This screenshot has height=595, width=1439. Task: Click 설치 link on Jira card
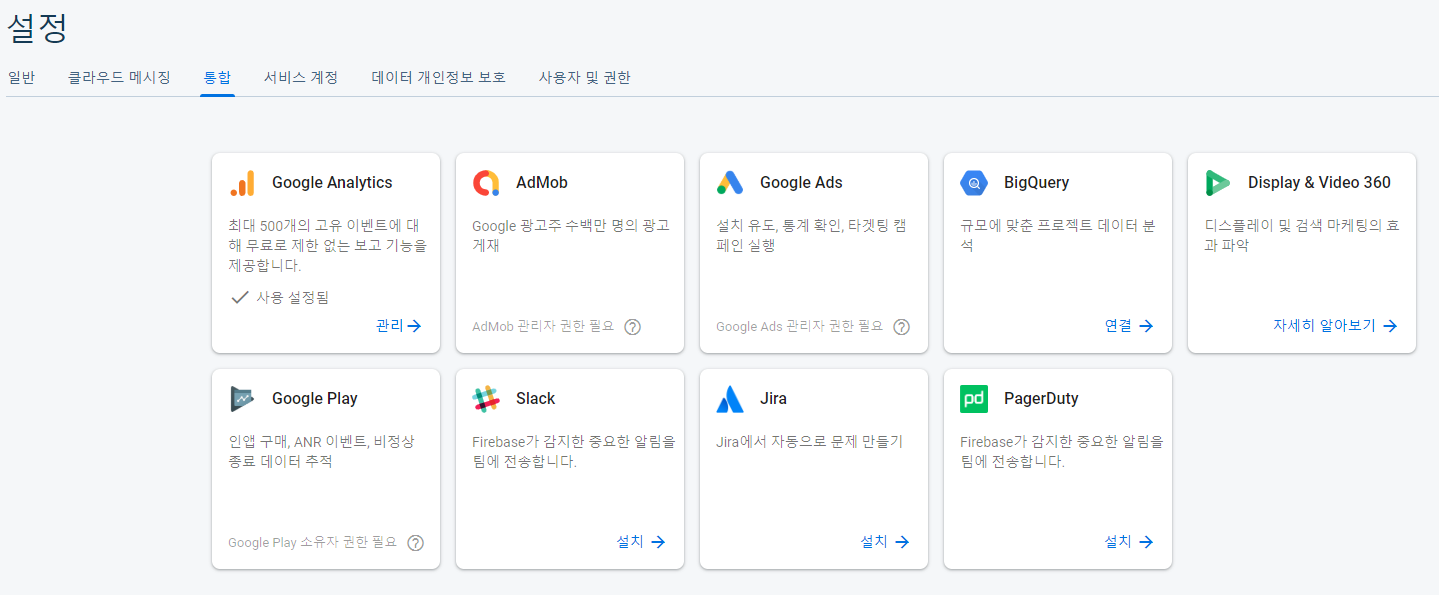tap(885, 542)
